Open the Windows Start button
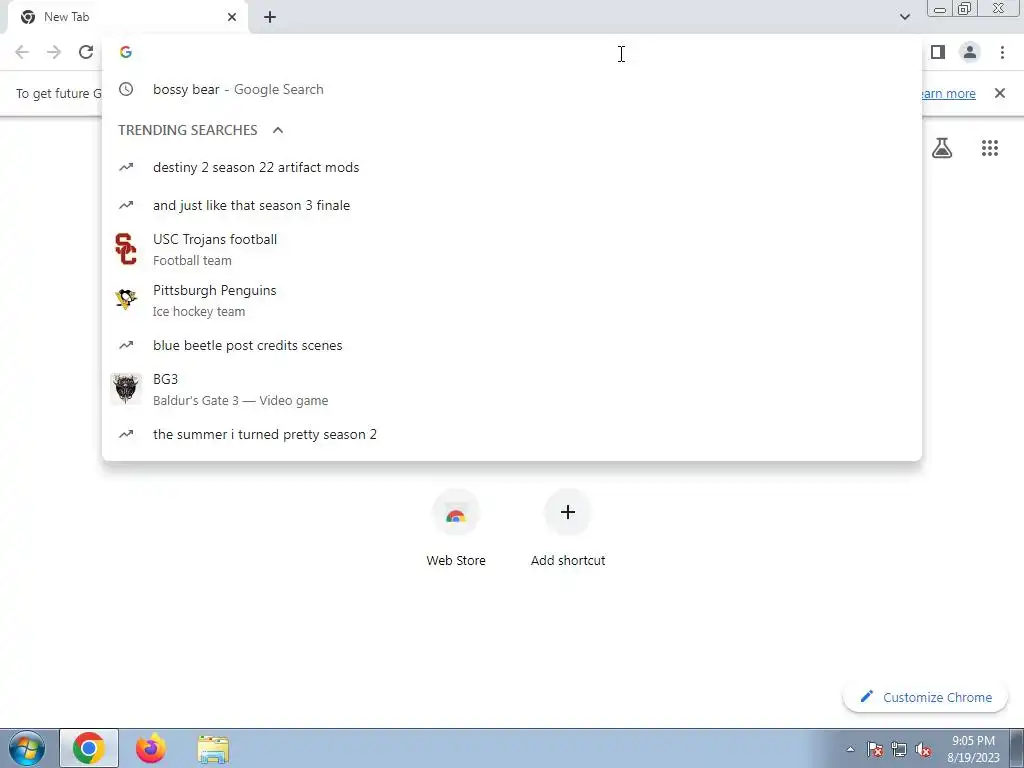Viewport: 1024px width, 768px height. (27, 748)
